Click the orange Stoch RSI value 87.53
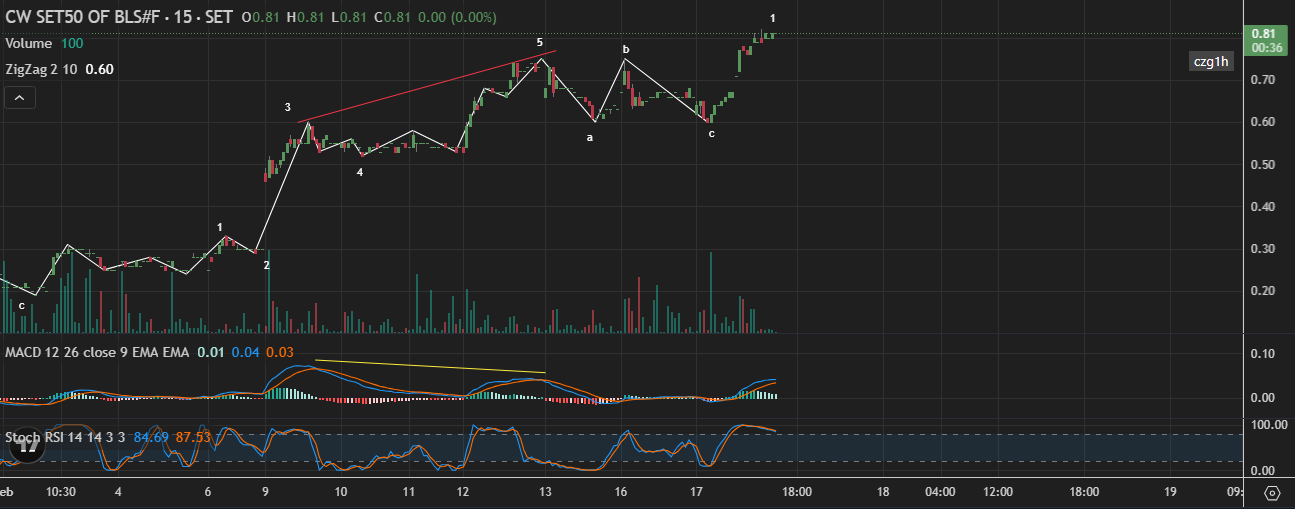The width and height of the screenshot is (1295, 509). coord(193,437)
